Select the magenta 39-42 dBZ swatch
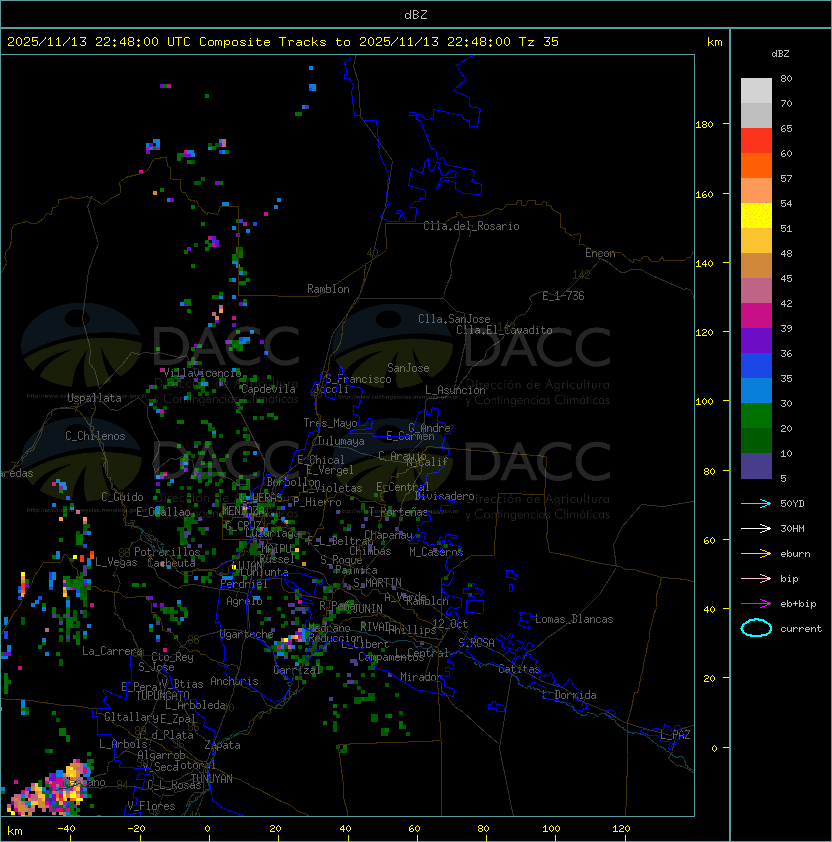Screen dimensions: 832x842 [756, 315]
